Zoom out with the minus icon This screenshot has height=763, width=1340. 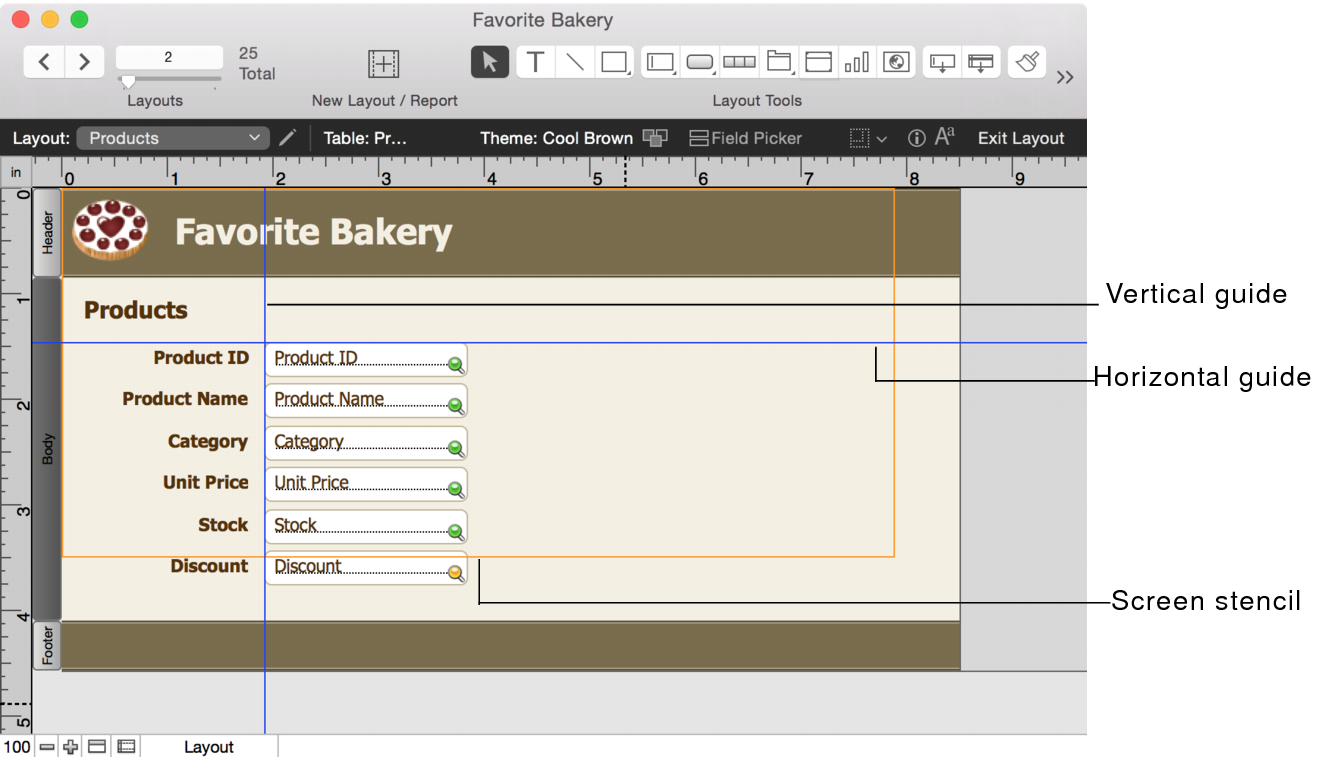click(x=47, y=747)
